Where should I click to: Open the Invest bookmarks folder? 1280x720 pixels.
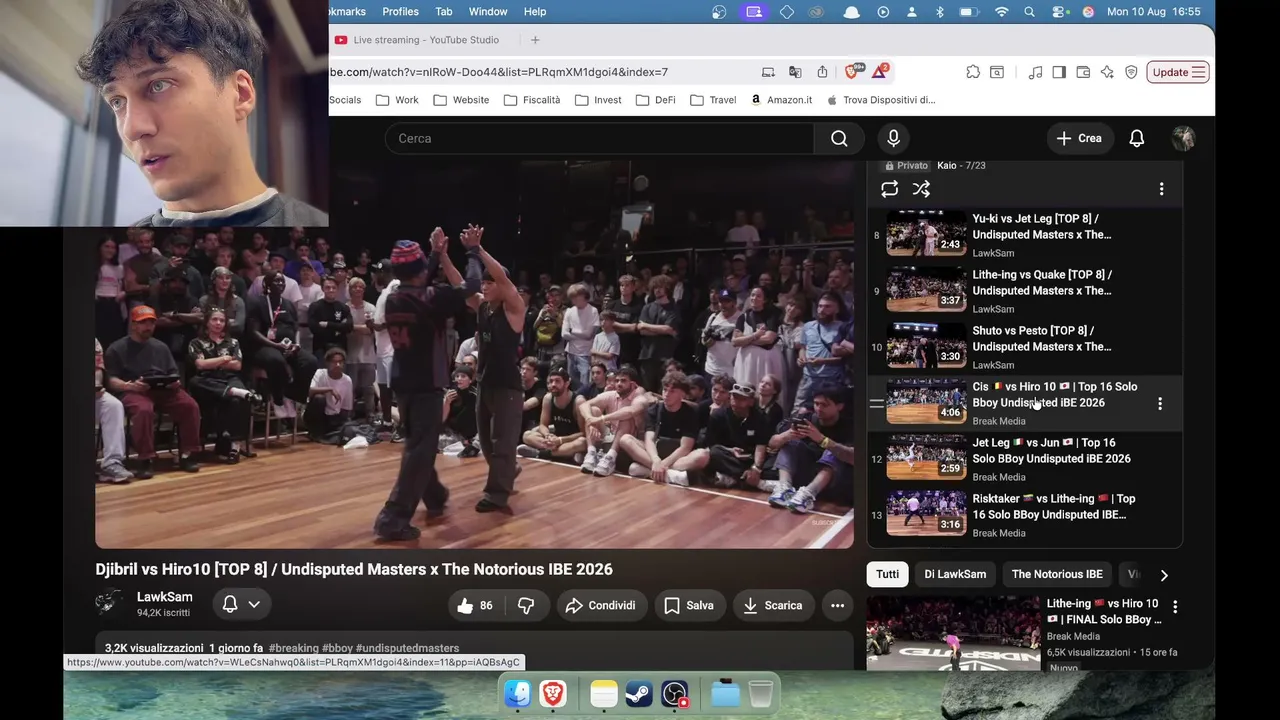coord(598,100)
